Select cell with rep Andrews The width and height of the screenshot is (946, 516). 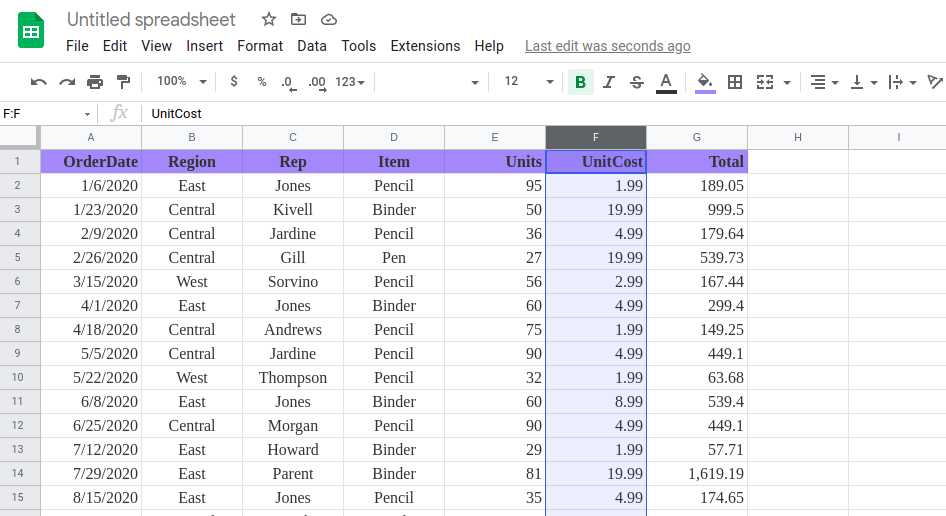point(293,330)
